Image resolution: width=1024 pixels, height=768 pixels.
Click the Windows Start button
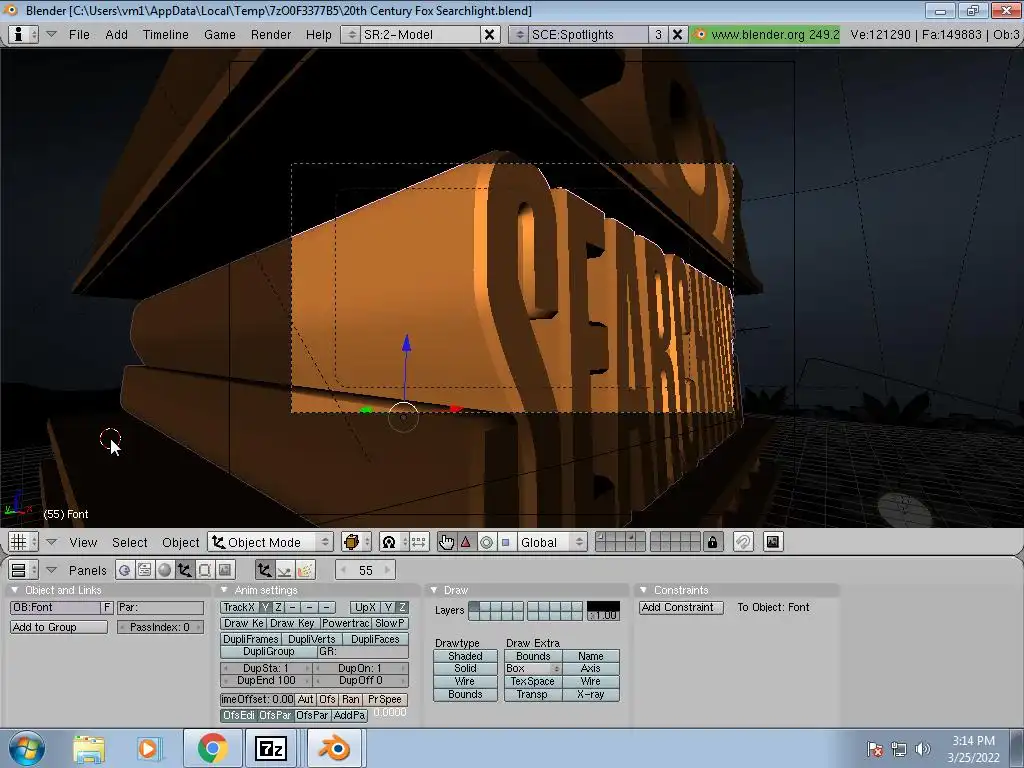26,748
